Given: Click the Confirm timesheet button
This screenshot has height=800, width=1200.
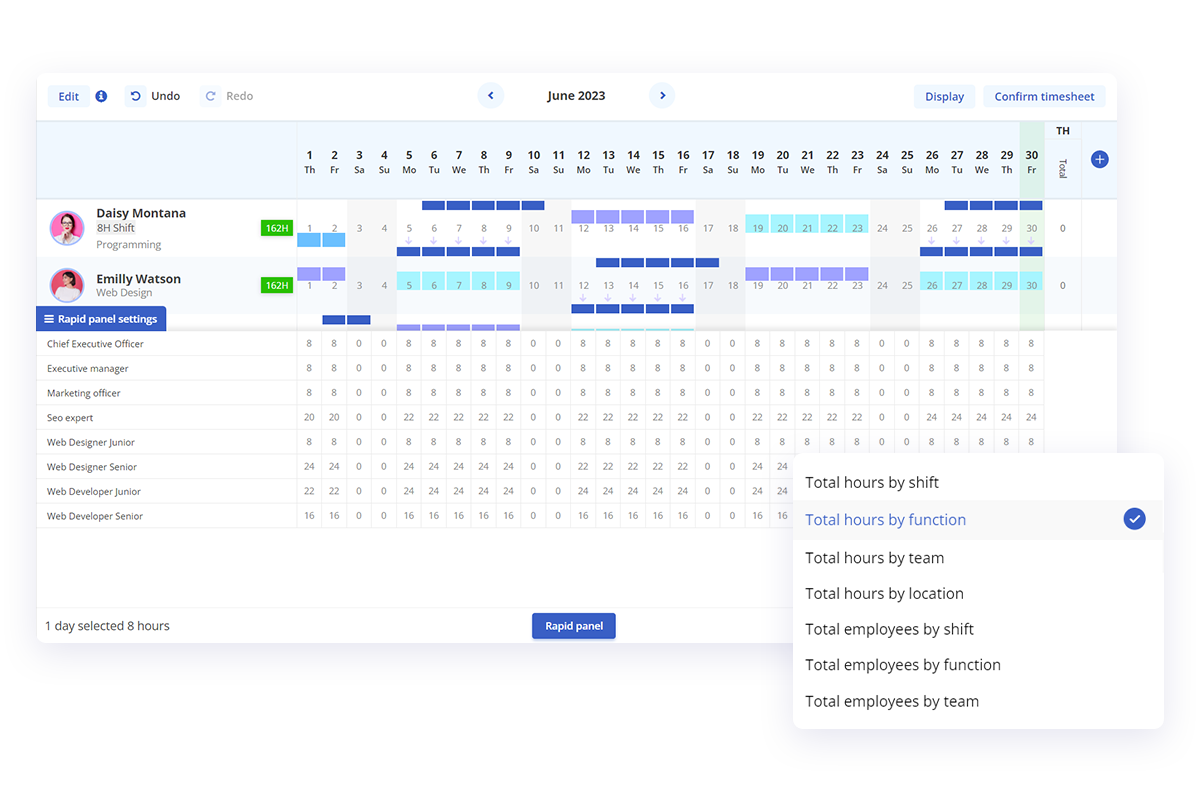Looking at the screenshot, I should (x=1044, y=97).
